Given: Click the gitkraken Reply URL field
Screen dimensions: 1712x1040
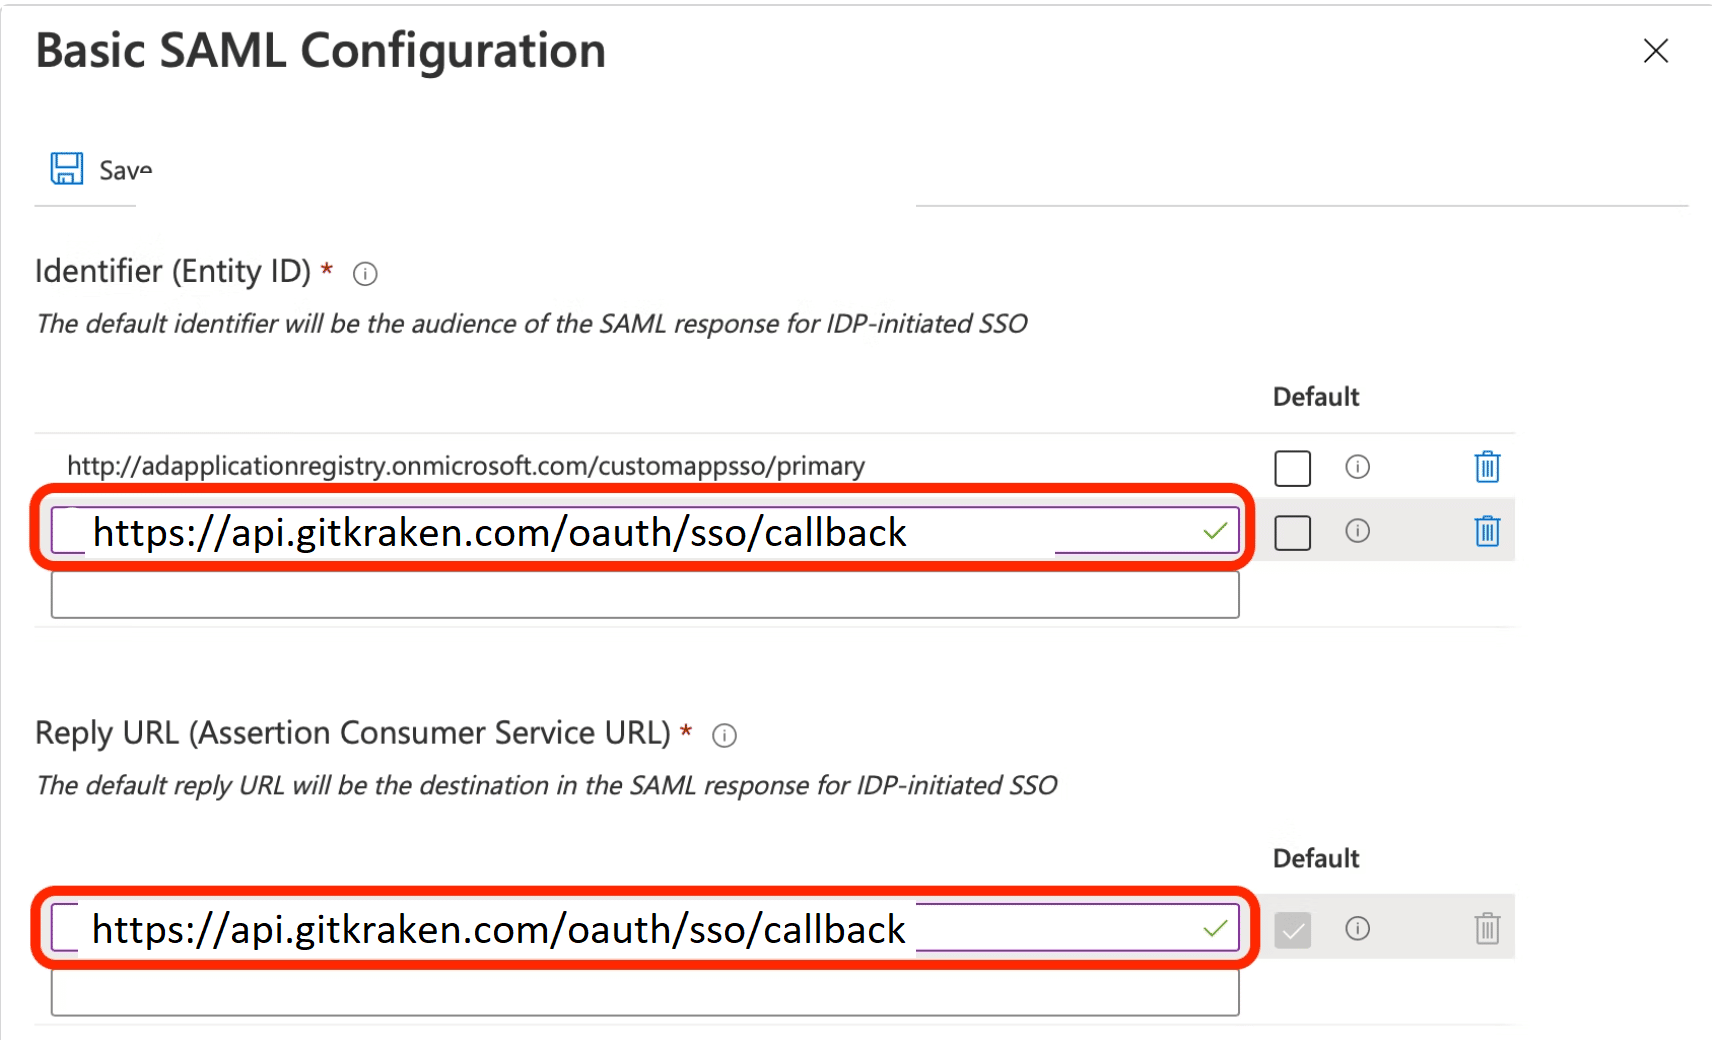Looking at the screenshot, I should (645, 929).
